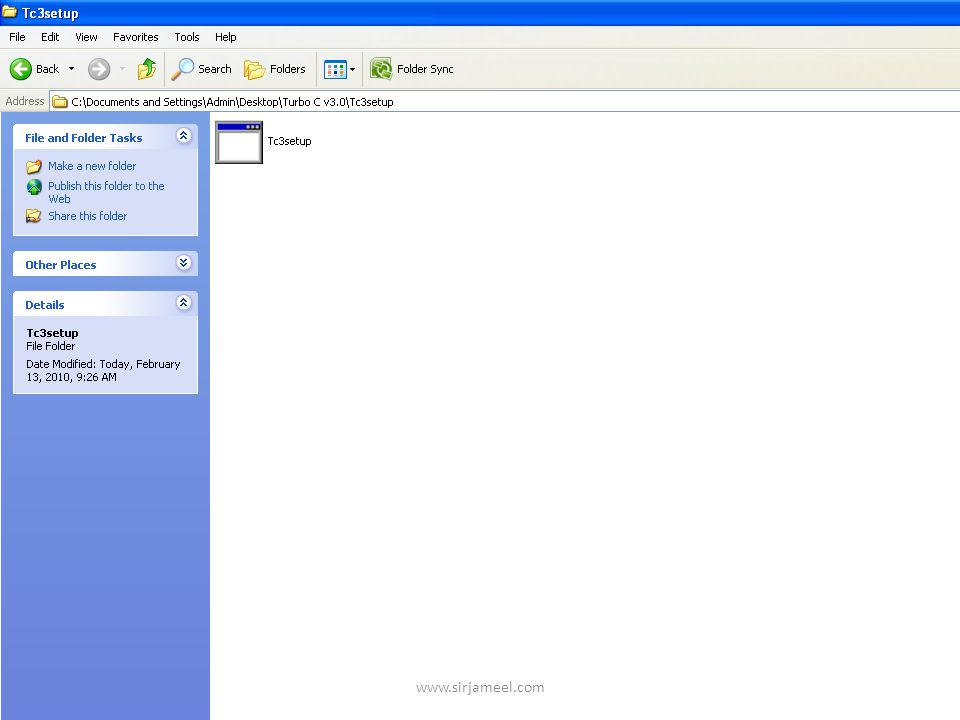960x720 pixels.
Task: Toggle the Folders pane button
Action: pos(274,69)
